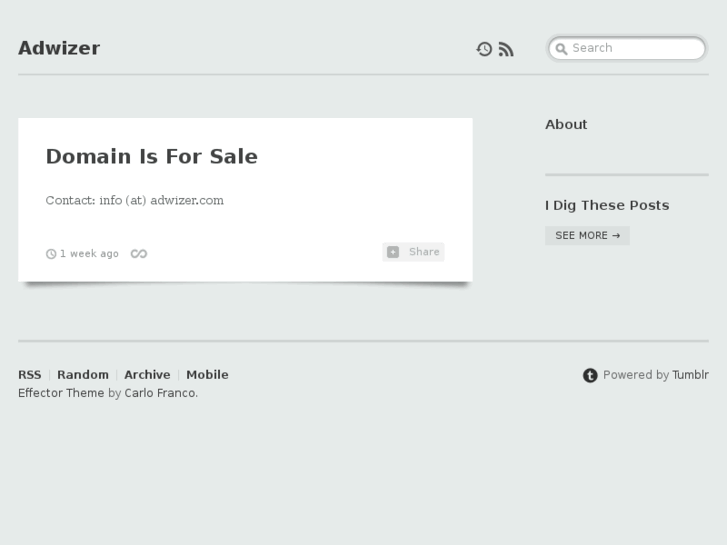The image size is (727, 545).
Task: Click the RSS feed icon in header
Action: pos(506,49)
